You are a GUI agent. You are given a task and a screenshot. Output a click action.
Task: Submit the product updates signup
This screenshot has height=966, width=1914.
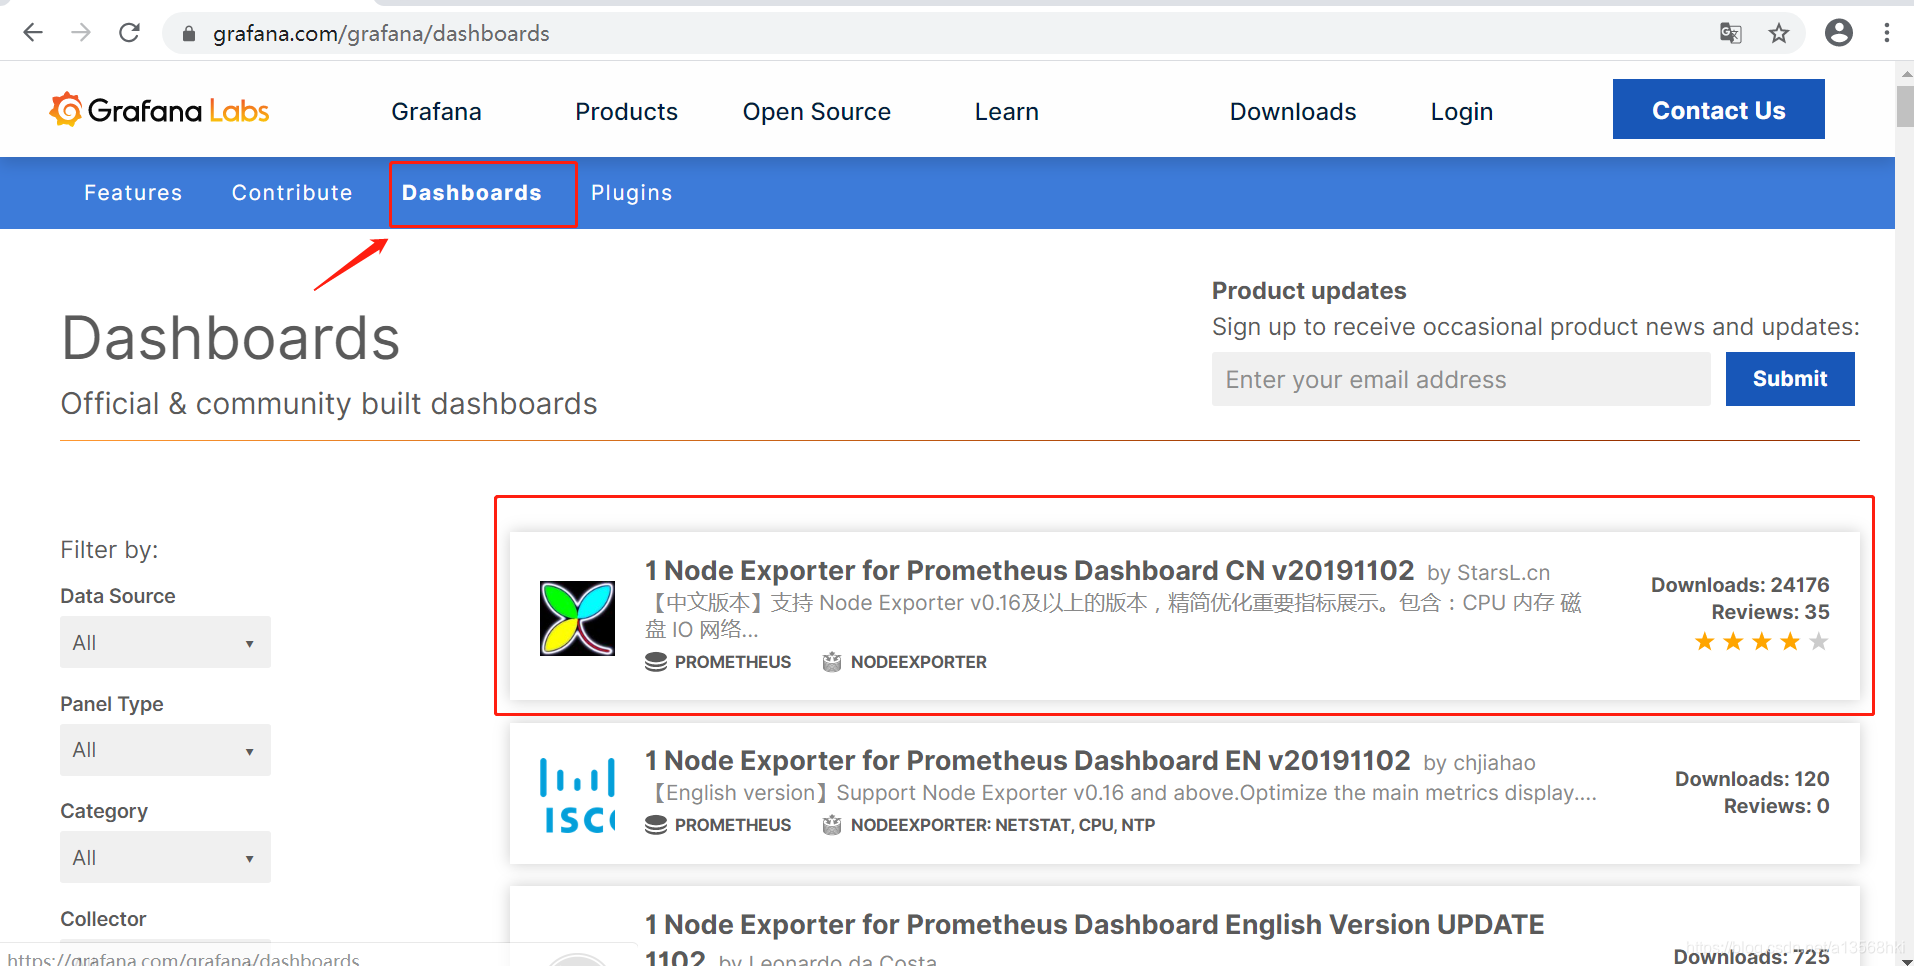[1789, 379]
